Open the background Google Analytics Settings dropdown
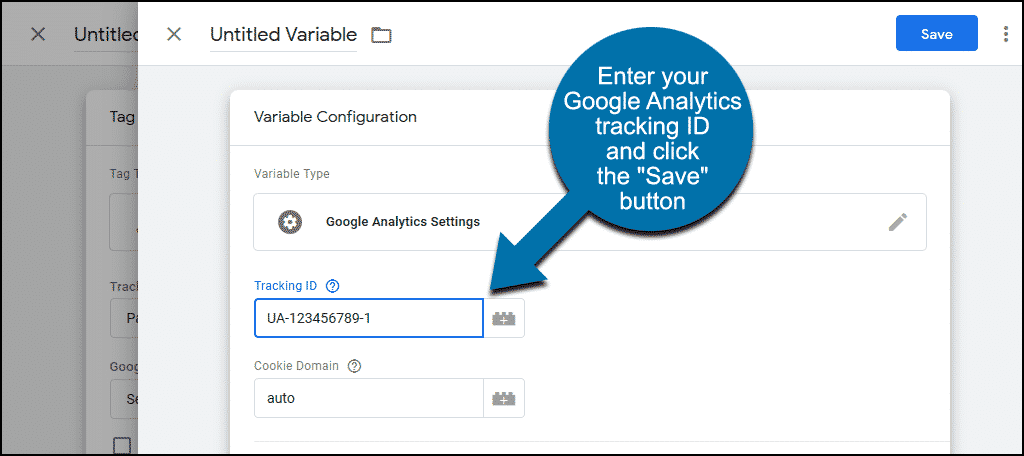The width and height of the screenshot is (1024, 456). [123, 399]
